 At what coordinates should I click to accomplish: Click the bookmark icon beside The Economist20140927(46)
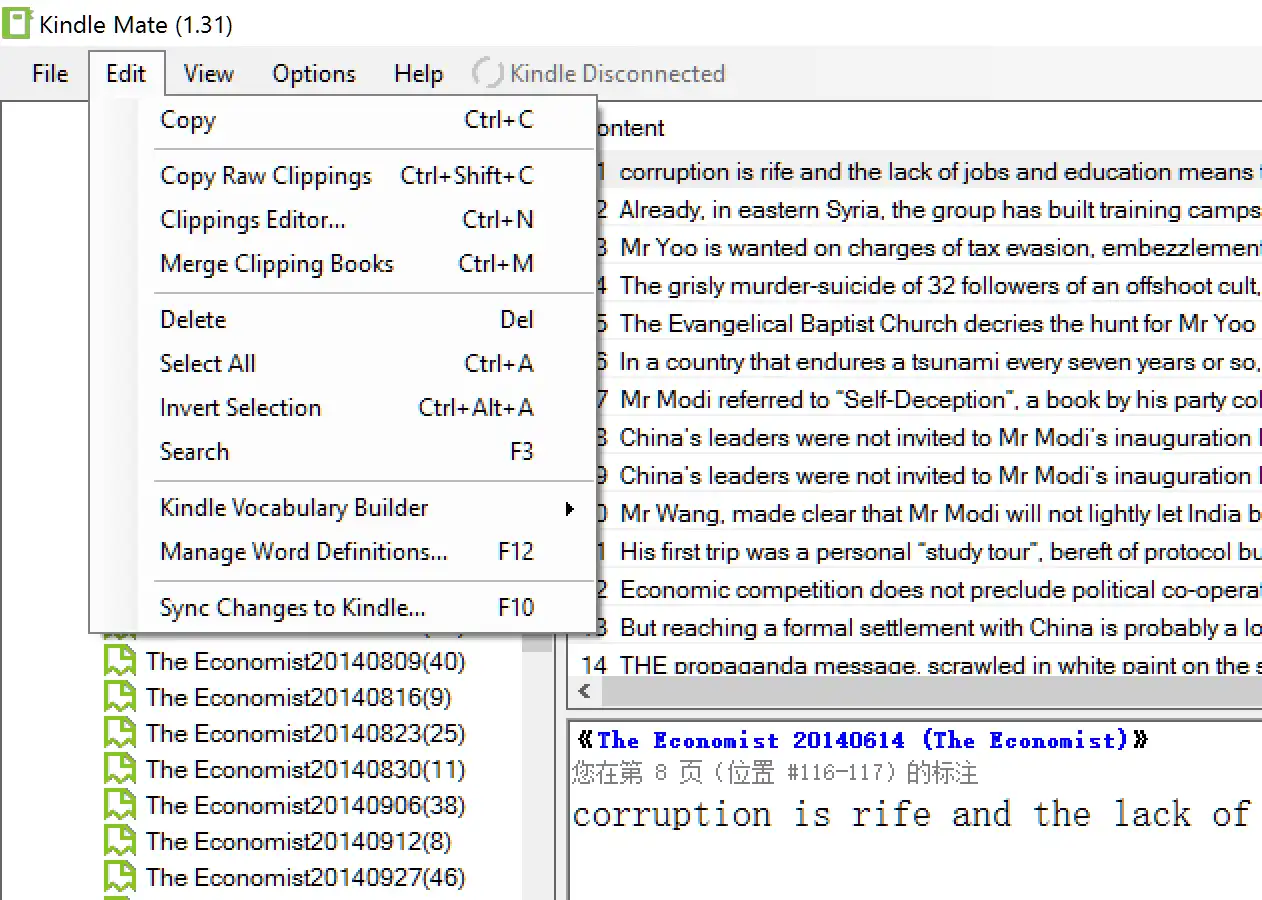[120, 878]
